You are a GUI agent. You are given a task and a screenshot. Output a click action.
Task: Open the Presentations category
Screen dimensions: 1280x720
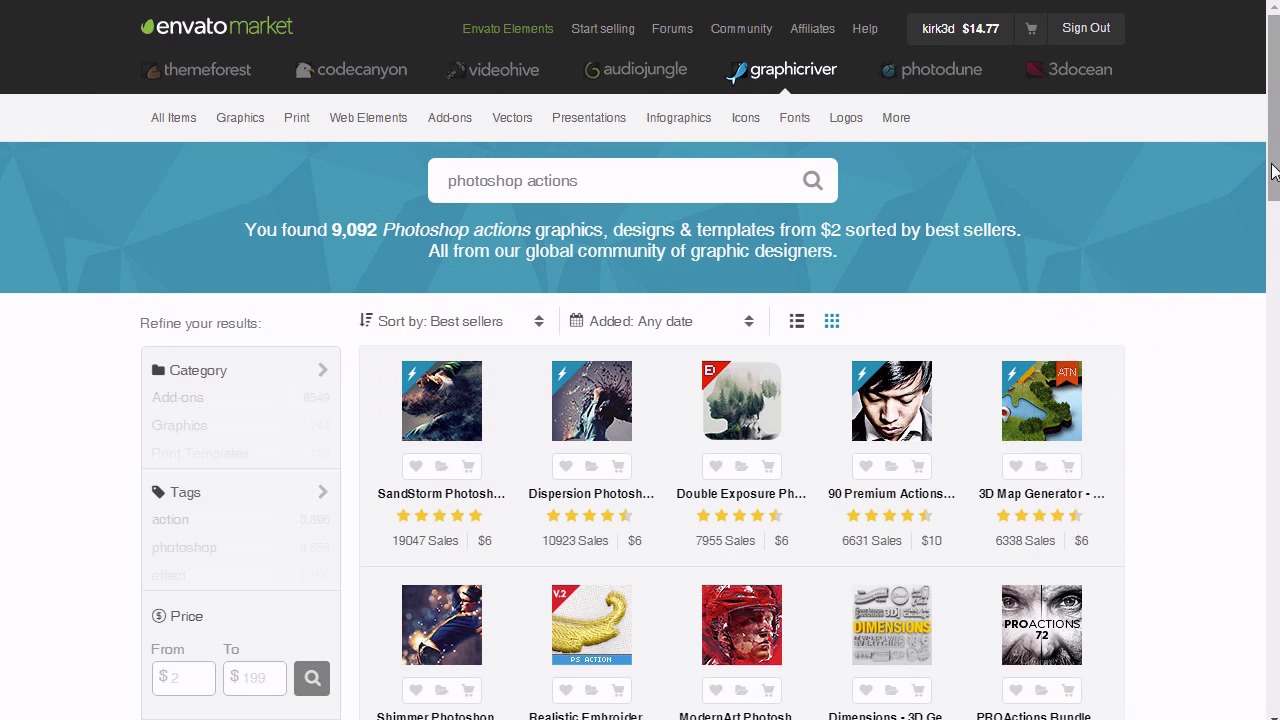tap(589, 118)
